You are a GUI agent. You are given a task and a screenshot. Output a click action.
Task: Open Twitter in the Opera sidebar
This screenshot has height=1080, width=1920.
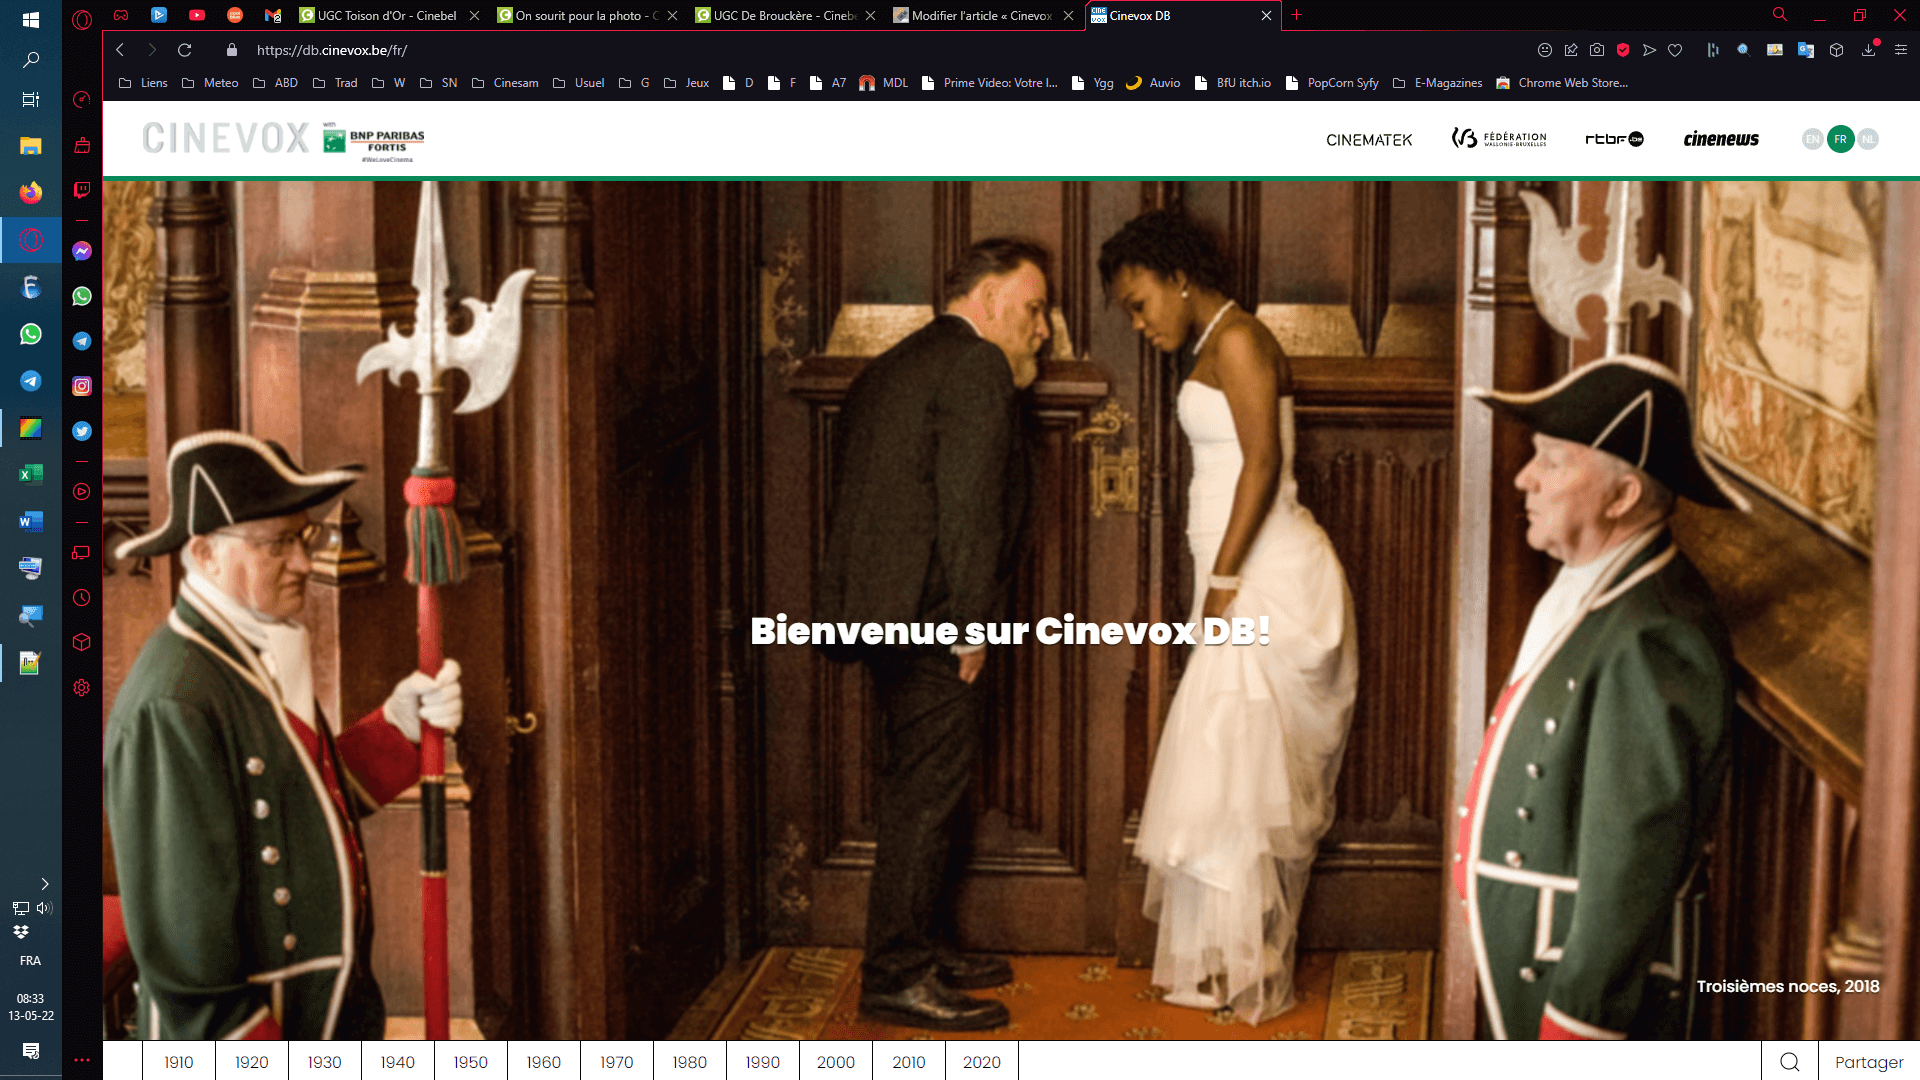82,431
